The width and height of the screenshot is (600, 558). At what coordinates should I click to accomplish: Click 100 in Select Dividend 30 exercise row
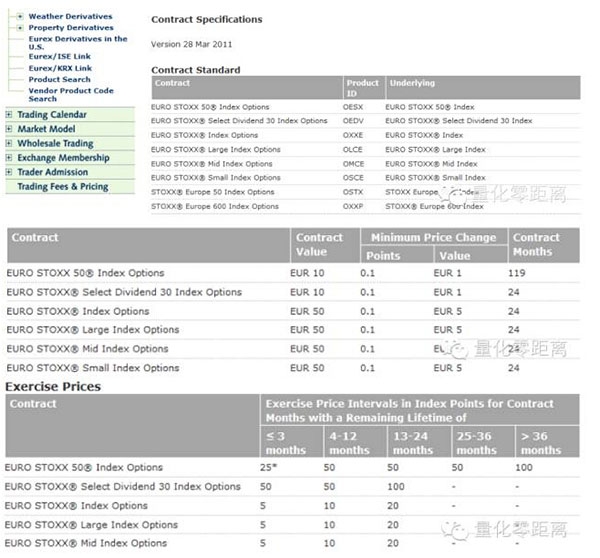tap(396, 486)
